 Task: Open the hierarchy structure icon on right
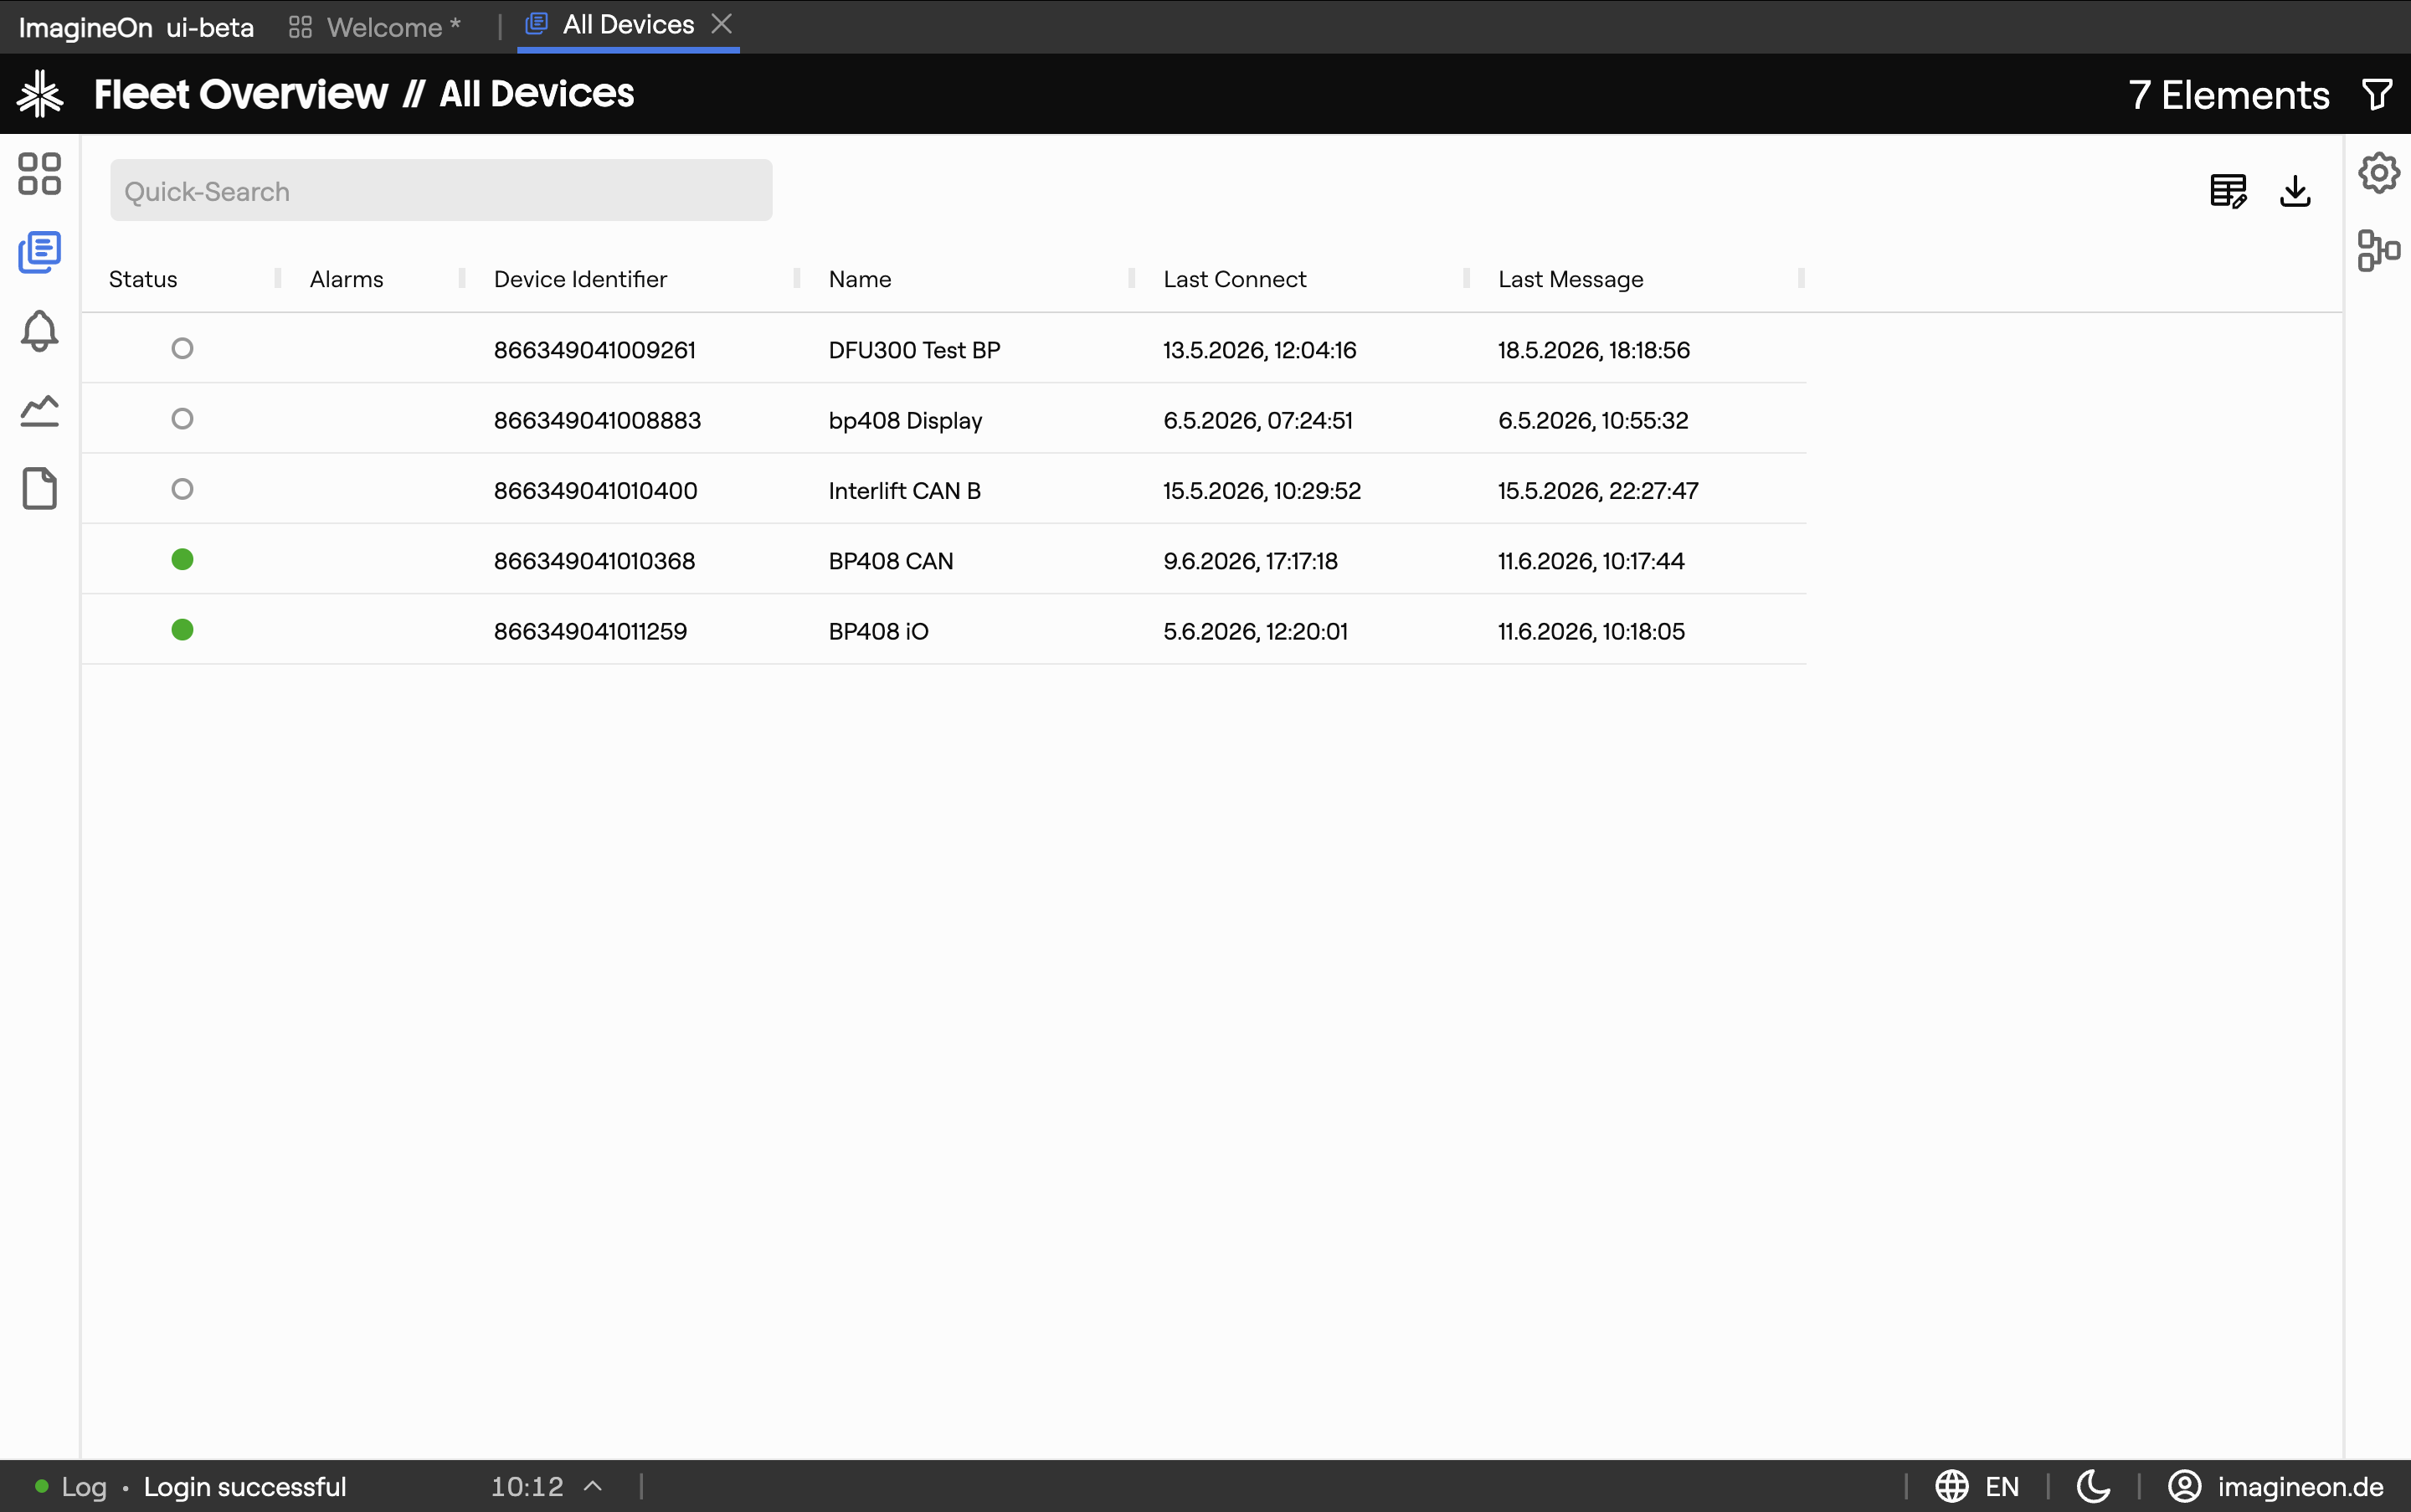2379,250
